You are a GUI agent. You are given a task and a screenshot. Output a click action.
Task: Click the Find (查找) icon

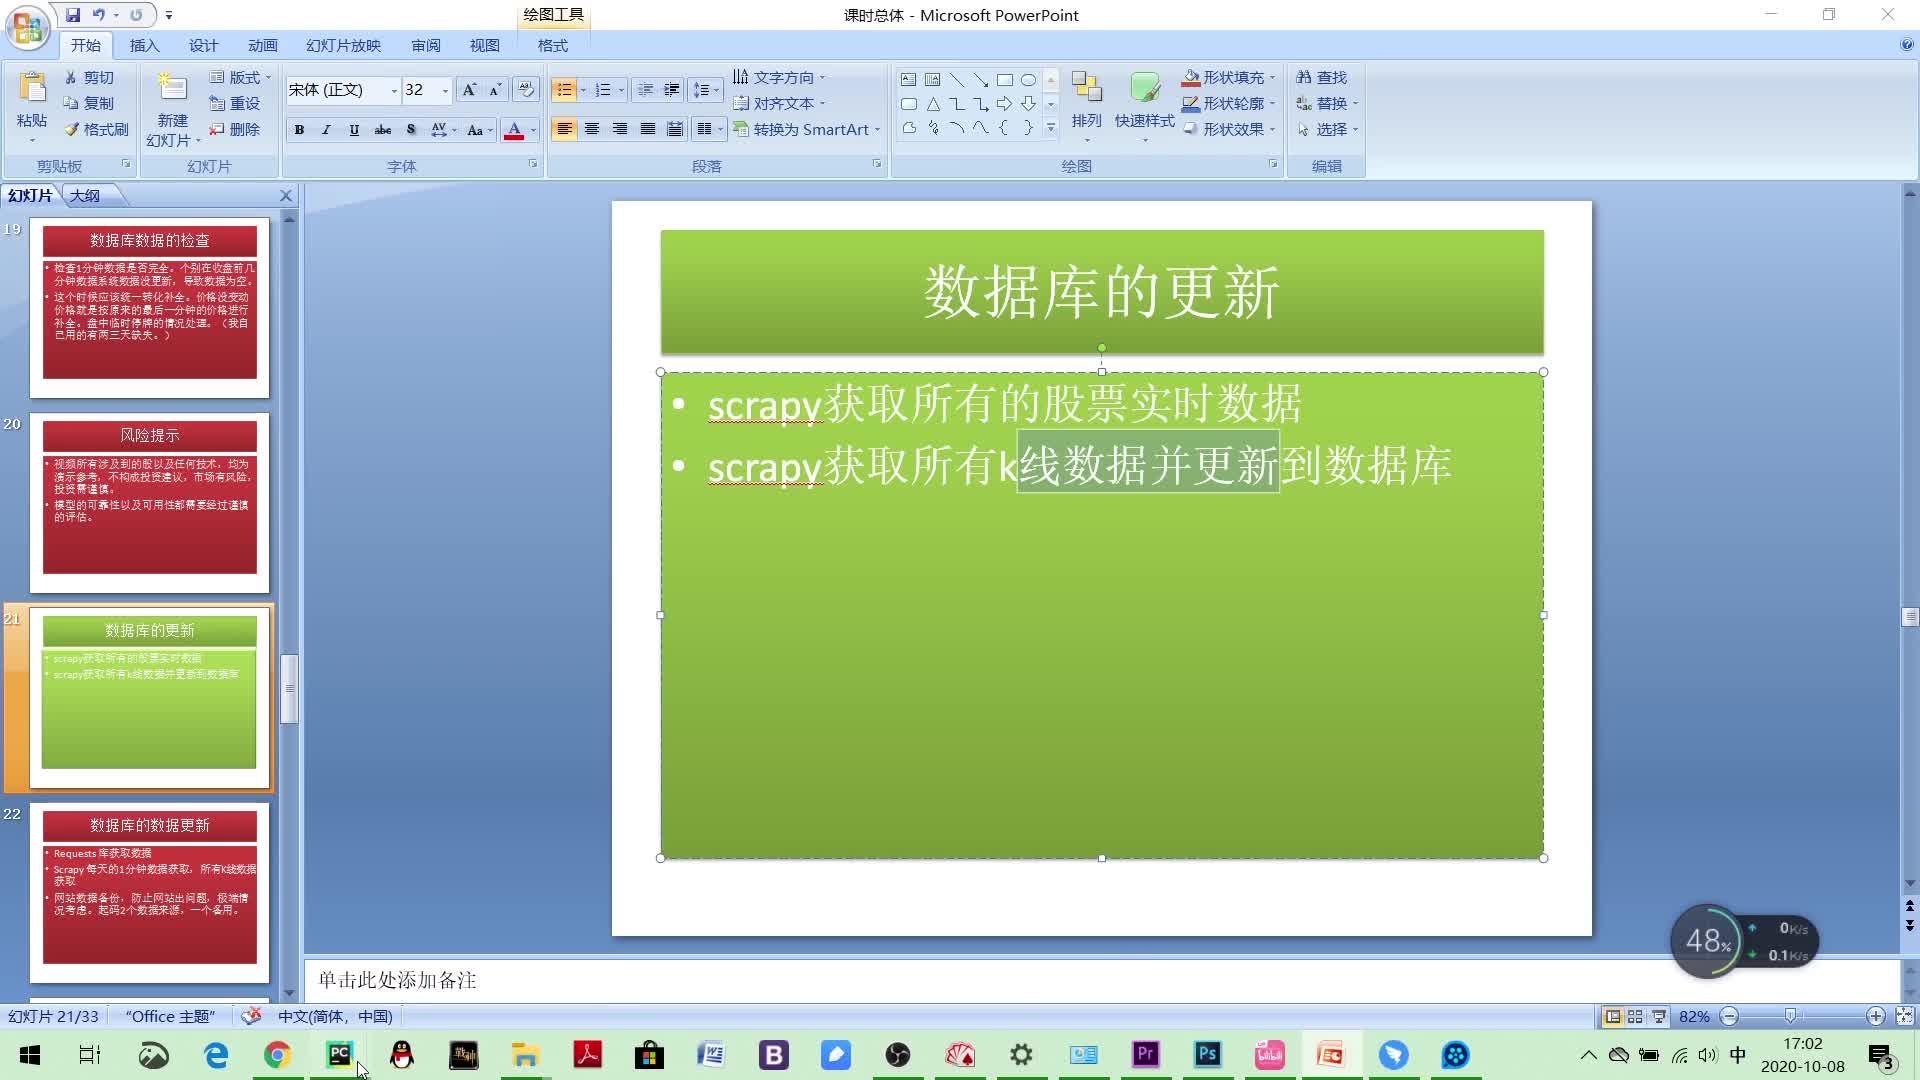pos(1304,77)
